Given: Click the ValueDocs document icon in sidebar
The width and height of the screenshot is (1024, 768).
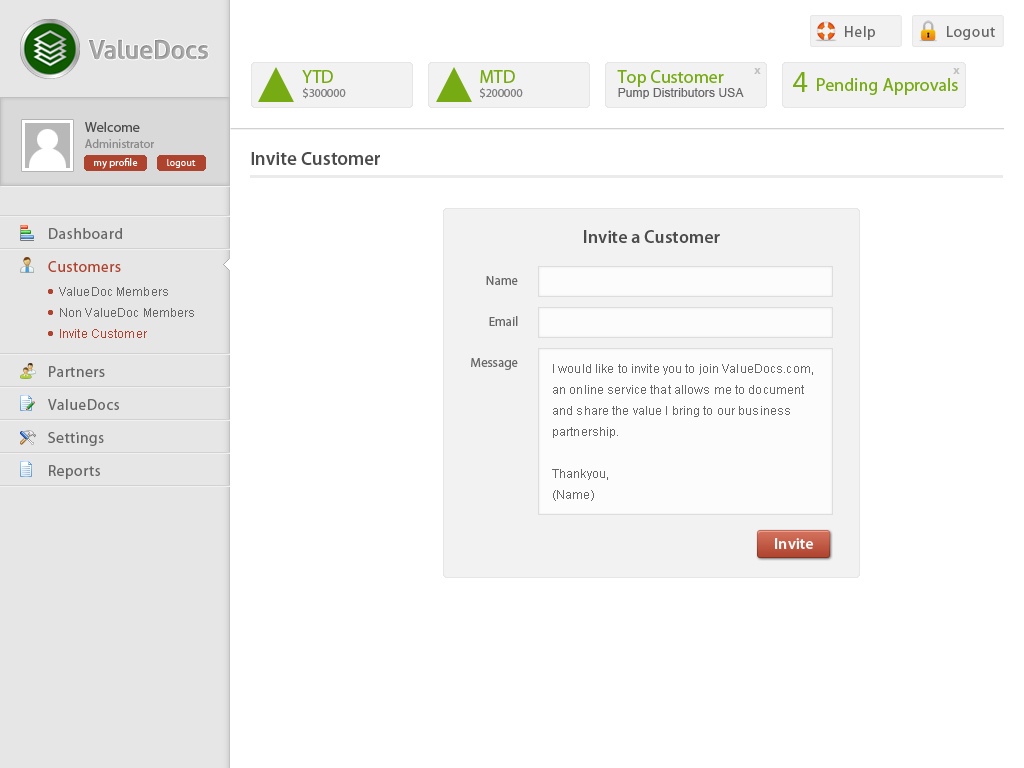Looking at the screenshot, I should [27, 404].
